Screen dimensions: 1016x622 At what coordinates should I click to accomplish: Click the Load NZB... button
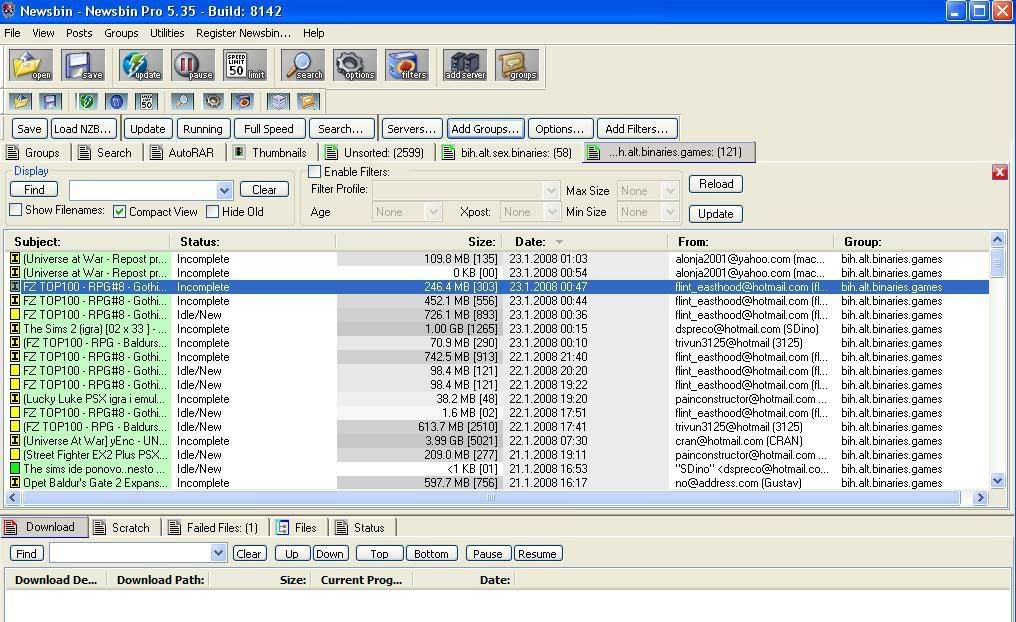coord(84,129)
